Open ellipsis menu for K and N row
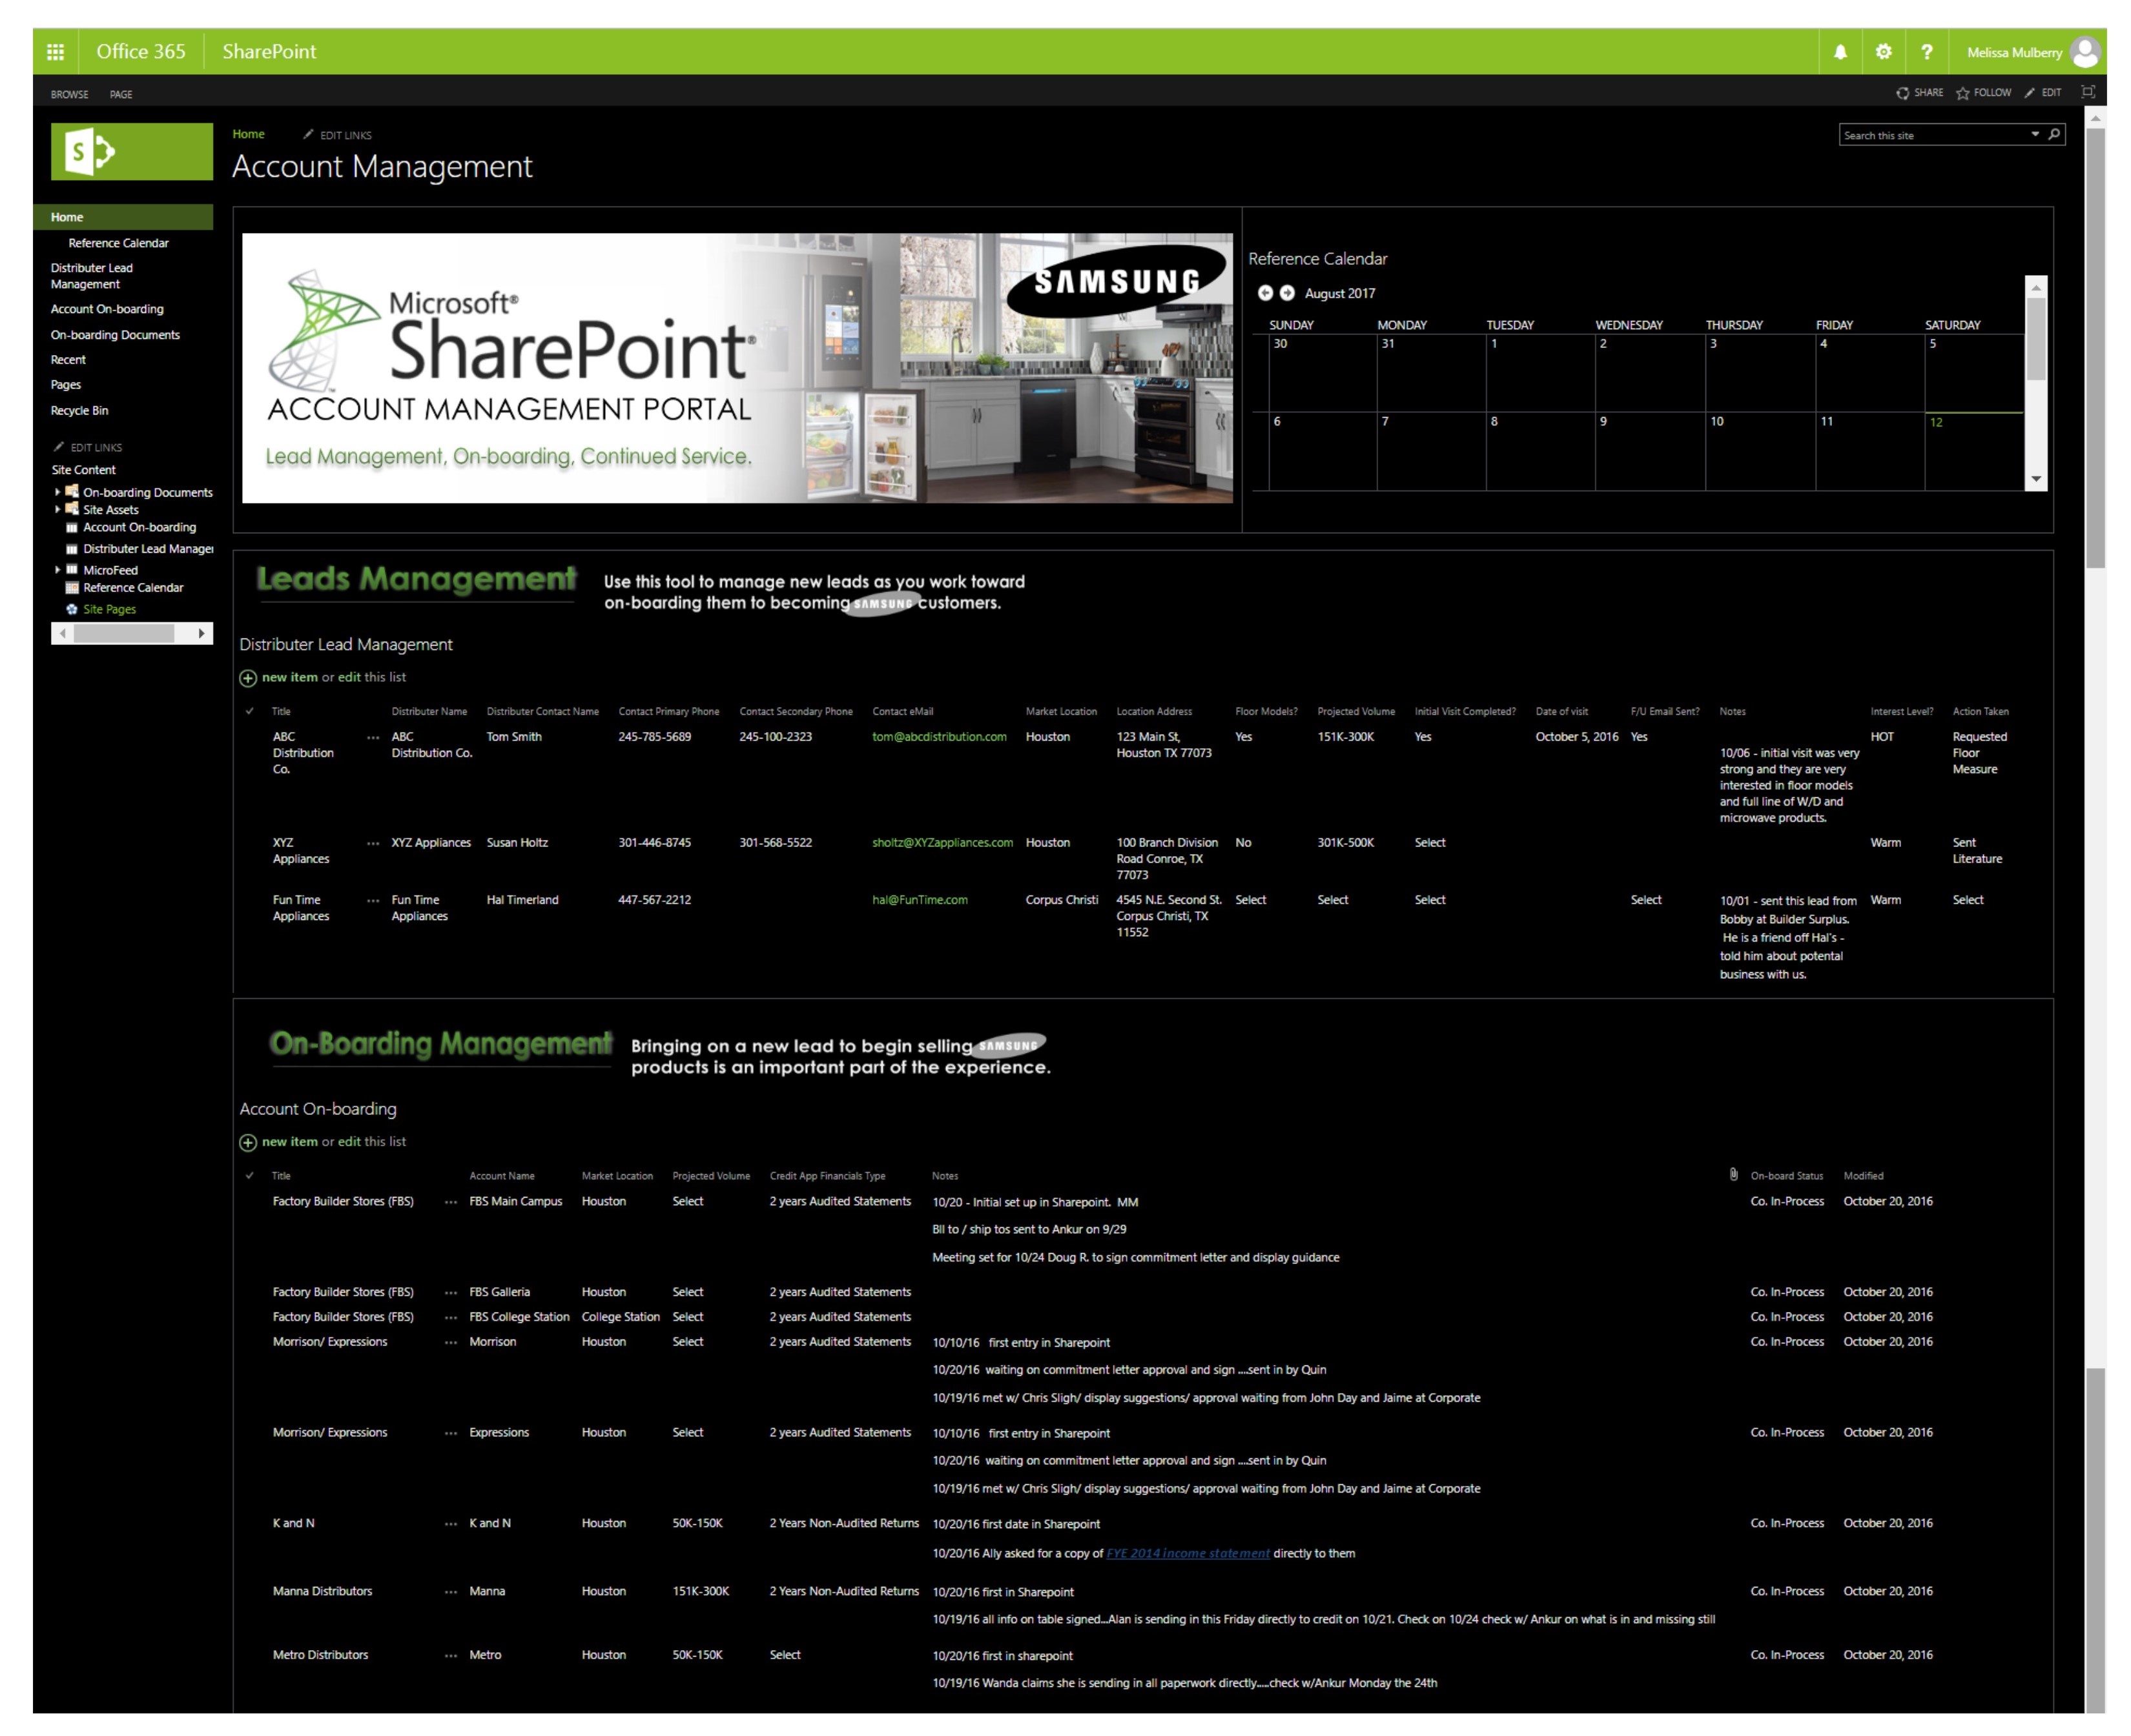 coord(451,1525)
